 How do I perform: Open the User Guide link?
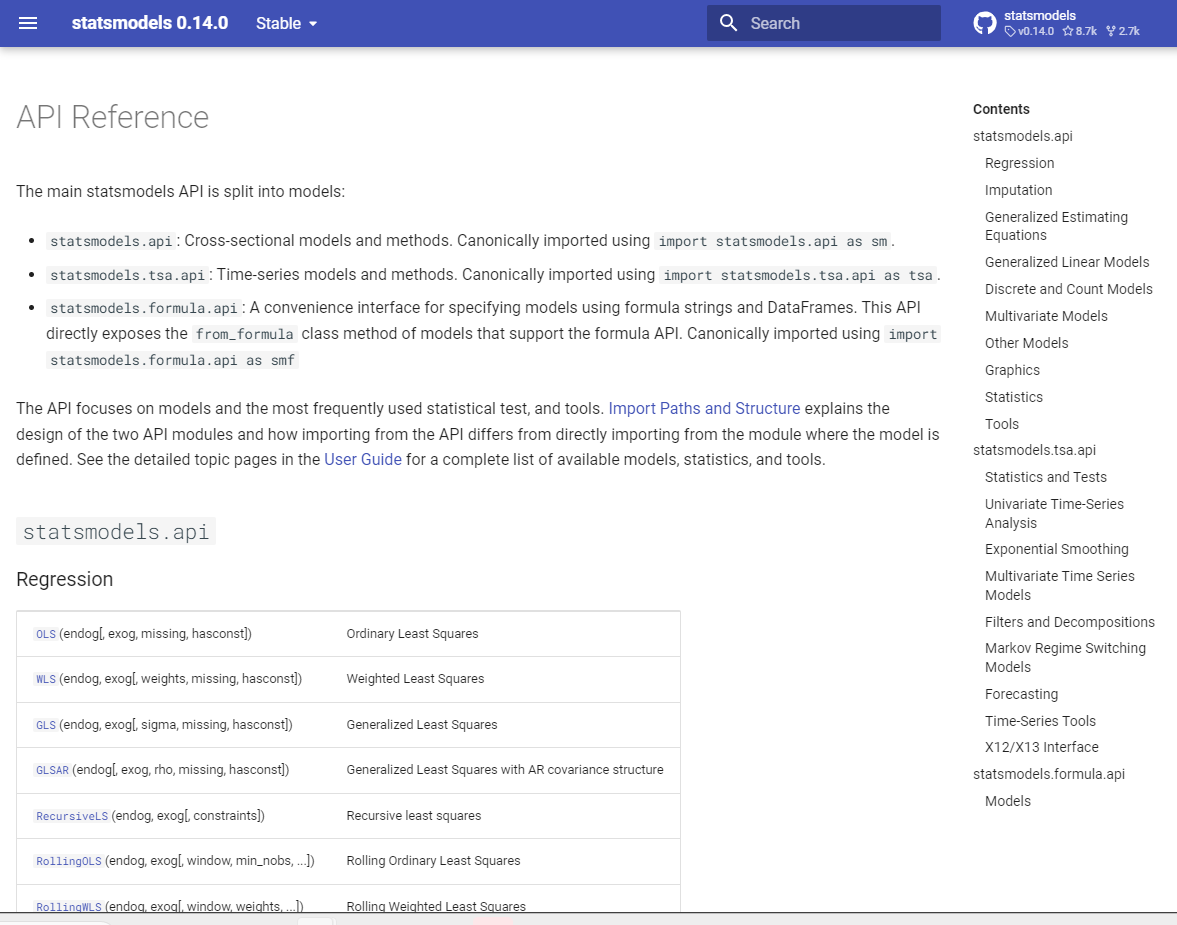point(363,459)
